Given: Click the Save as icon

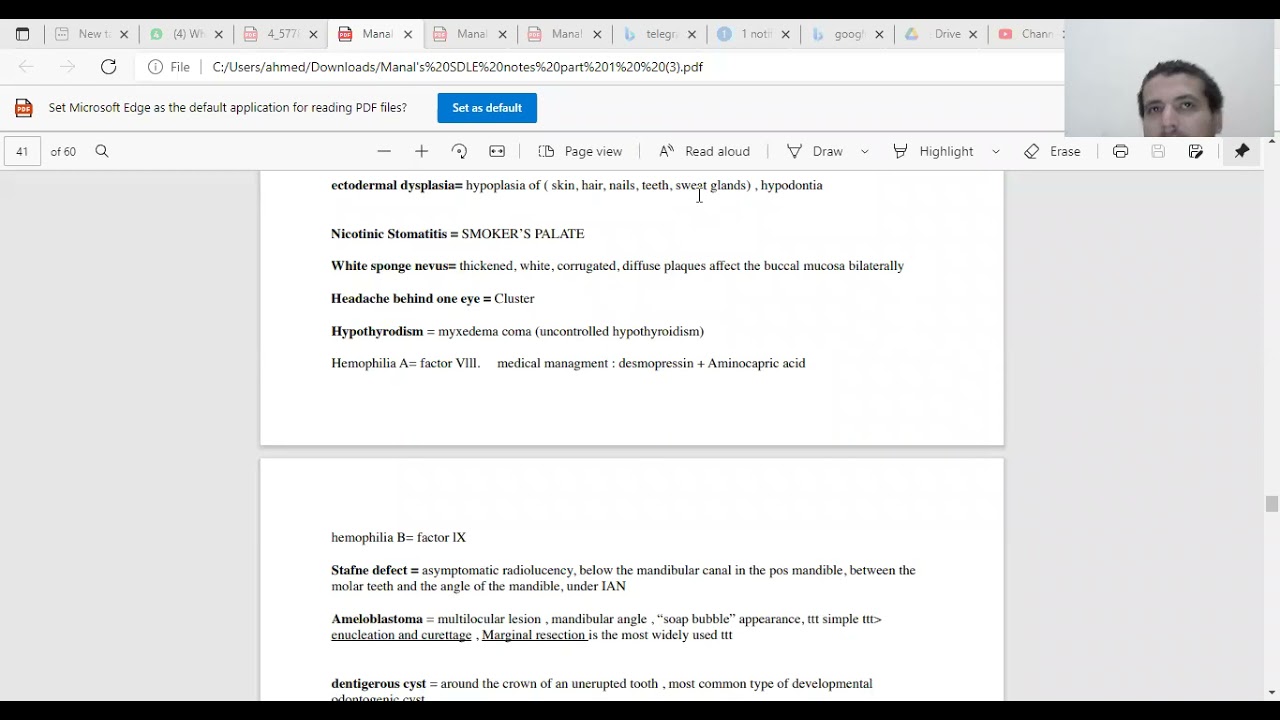Looking at the screenshot, I should coord(1196,151).
